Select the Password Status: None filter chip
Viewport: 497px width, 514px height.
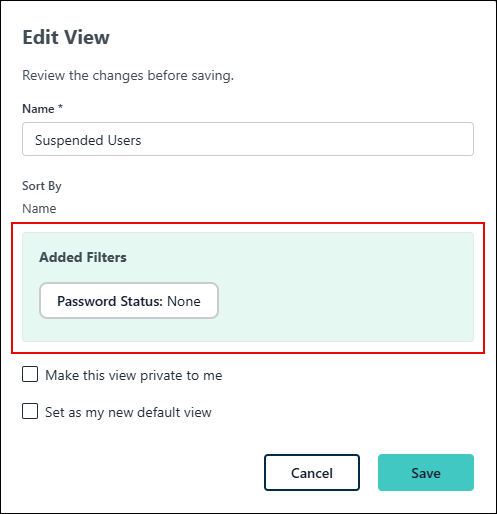coord(129,301)
